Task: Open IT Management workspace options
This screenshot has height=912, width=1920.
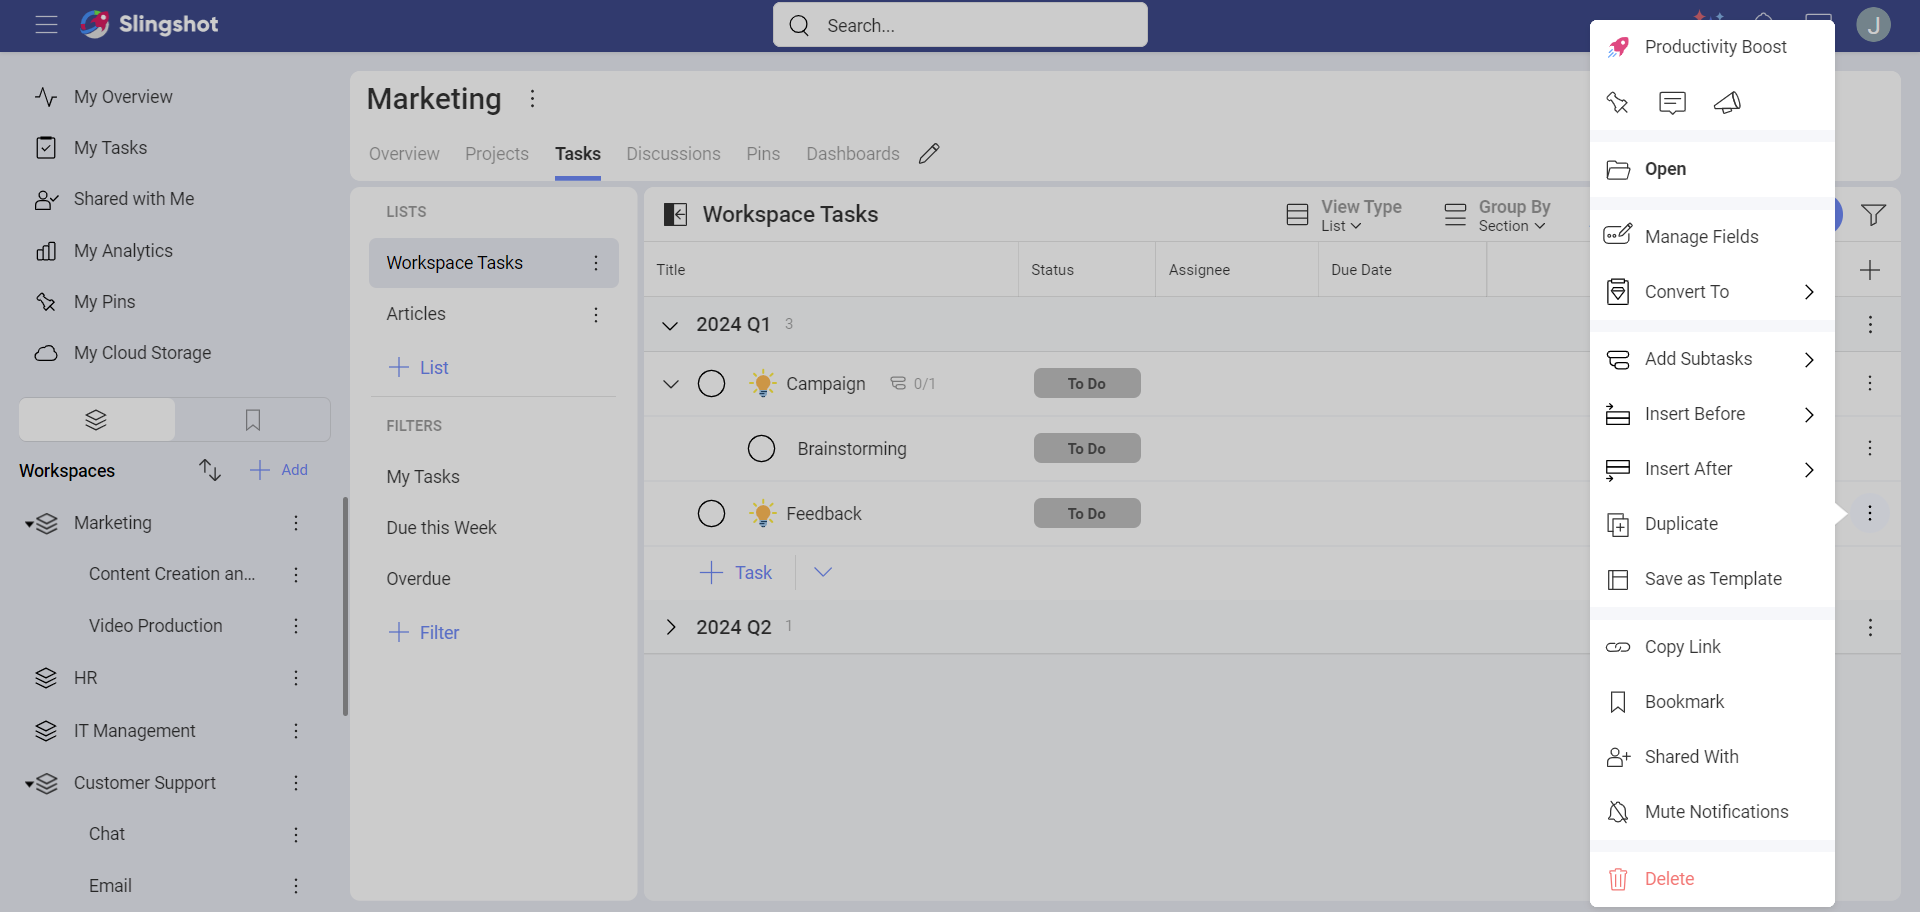Action: coord(296,731)
